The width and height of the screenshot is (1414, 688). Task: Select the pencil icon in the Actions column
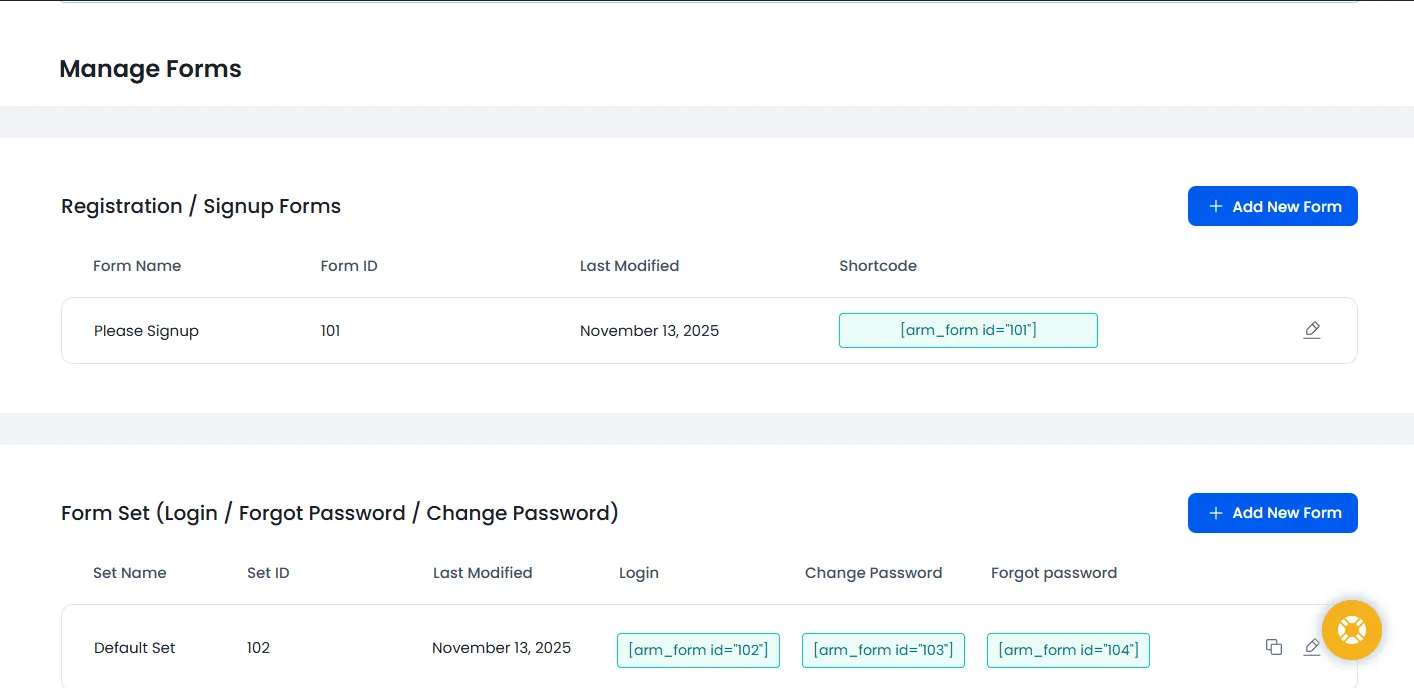[1312, 330]
